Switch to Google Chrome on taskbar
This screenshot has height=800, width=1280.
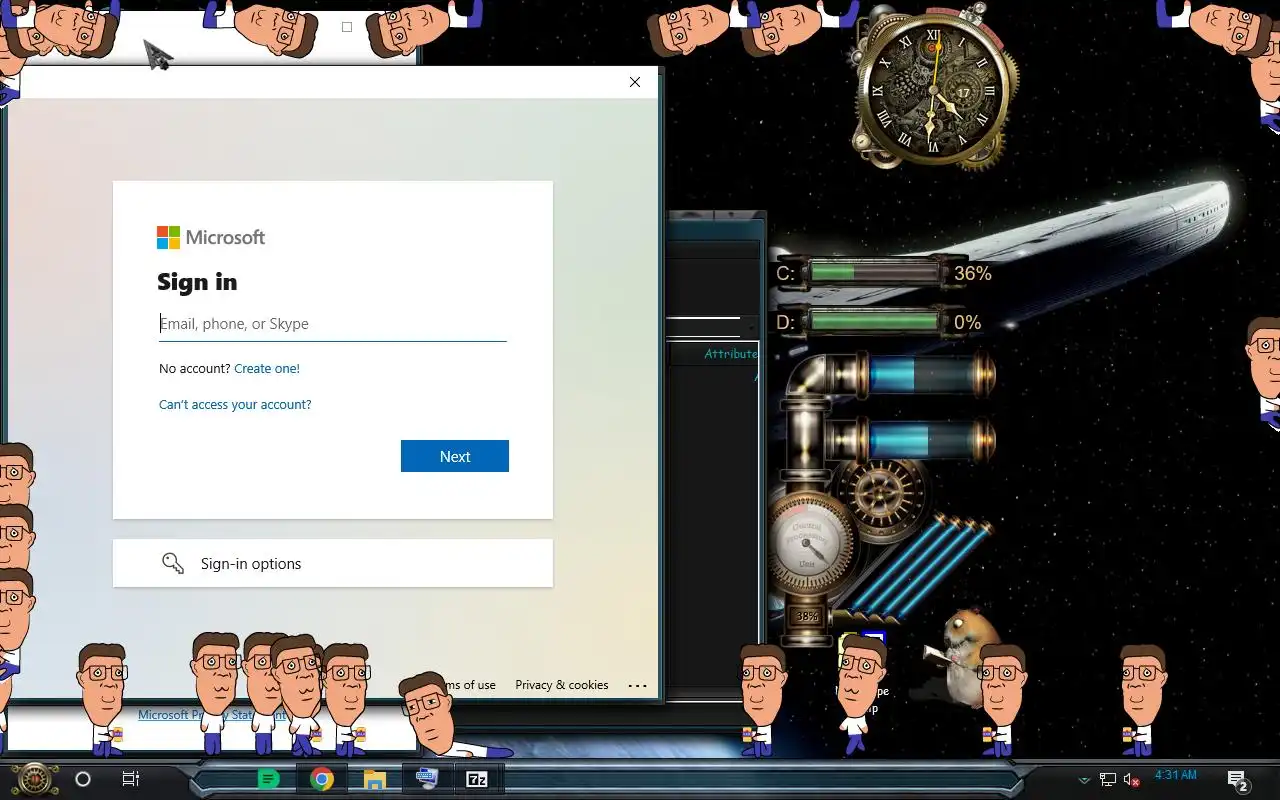(x=321, y=779)
